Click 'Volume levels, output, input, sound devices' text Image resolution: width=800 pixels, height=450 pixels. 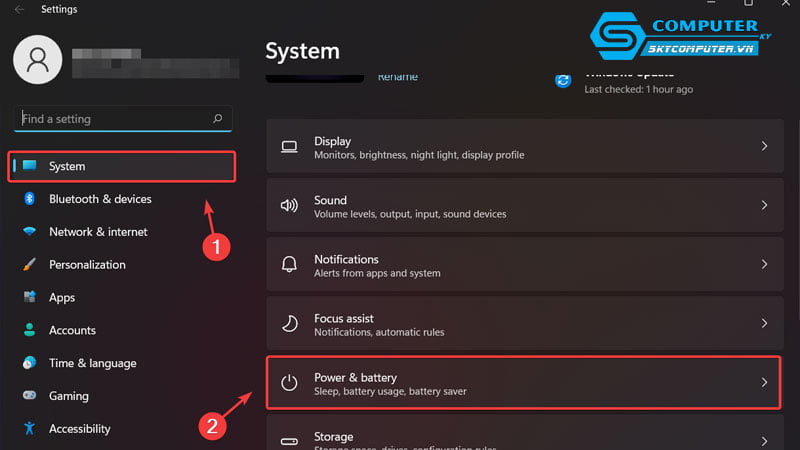click(x=410, y=214)
